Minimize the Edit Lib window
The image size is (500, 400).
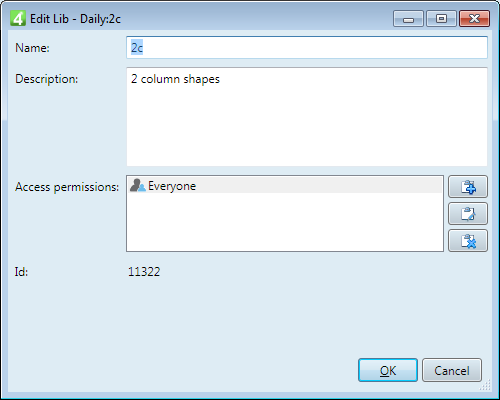pyautogui.click(x=408, y=19)
